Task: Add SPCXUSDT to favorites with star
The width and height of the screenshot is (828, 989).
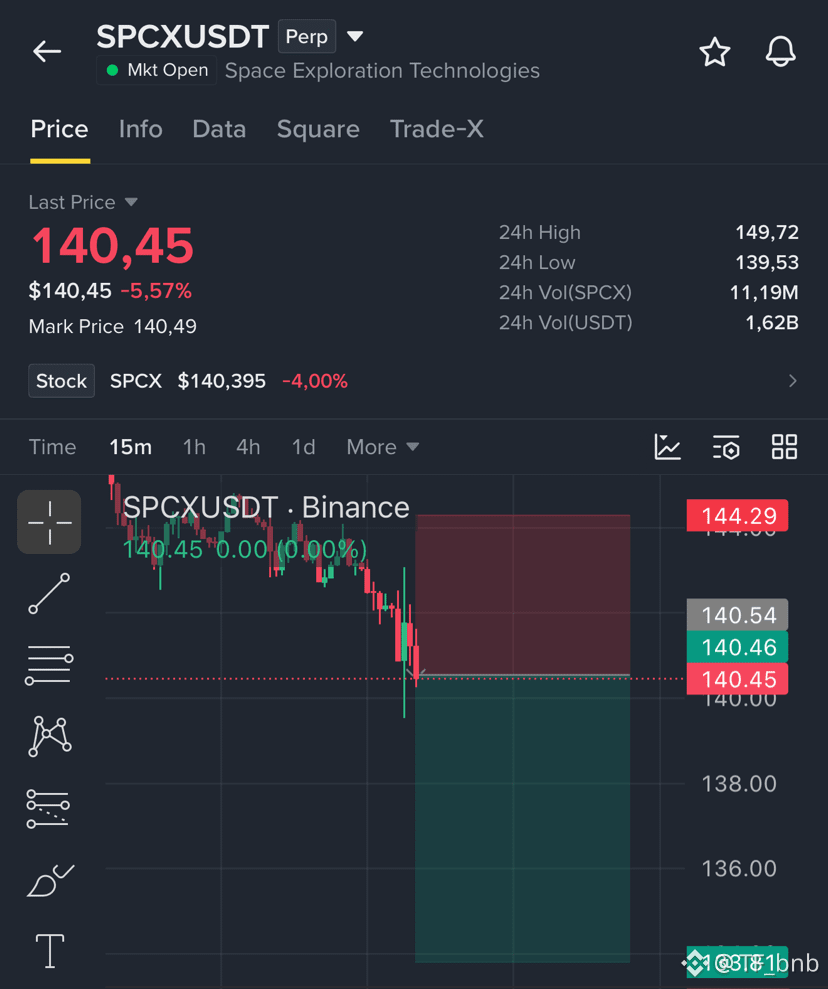Action: [714, 52]
